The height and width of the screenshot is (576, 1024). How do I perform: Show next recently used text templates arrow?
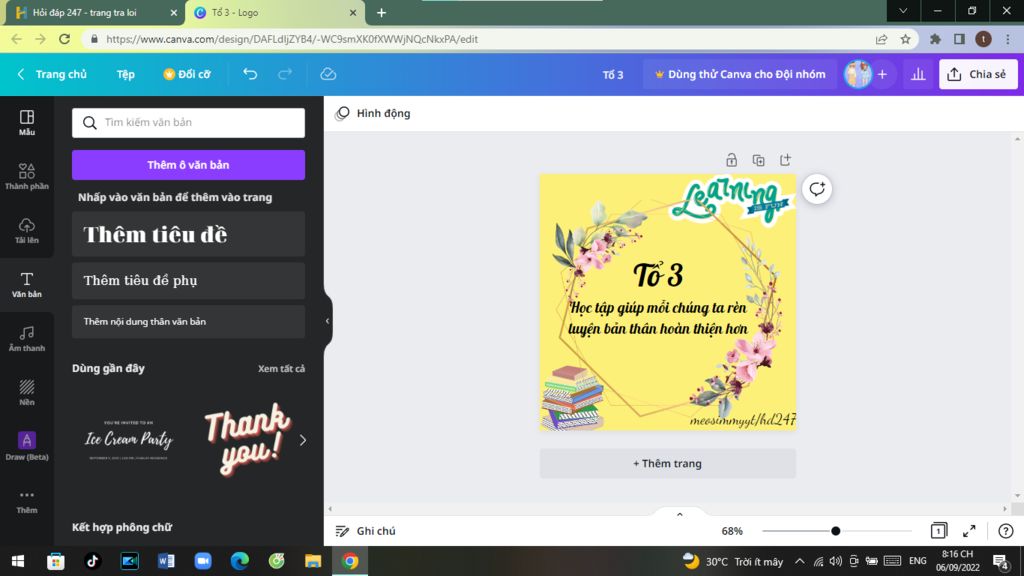click(302, 440)
